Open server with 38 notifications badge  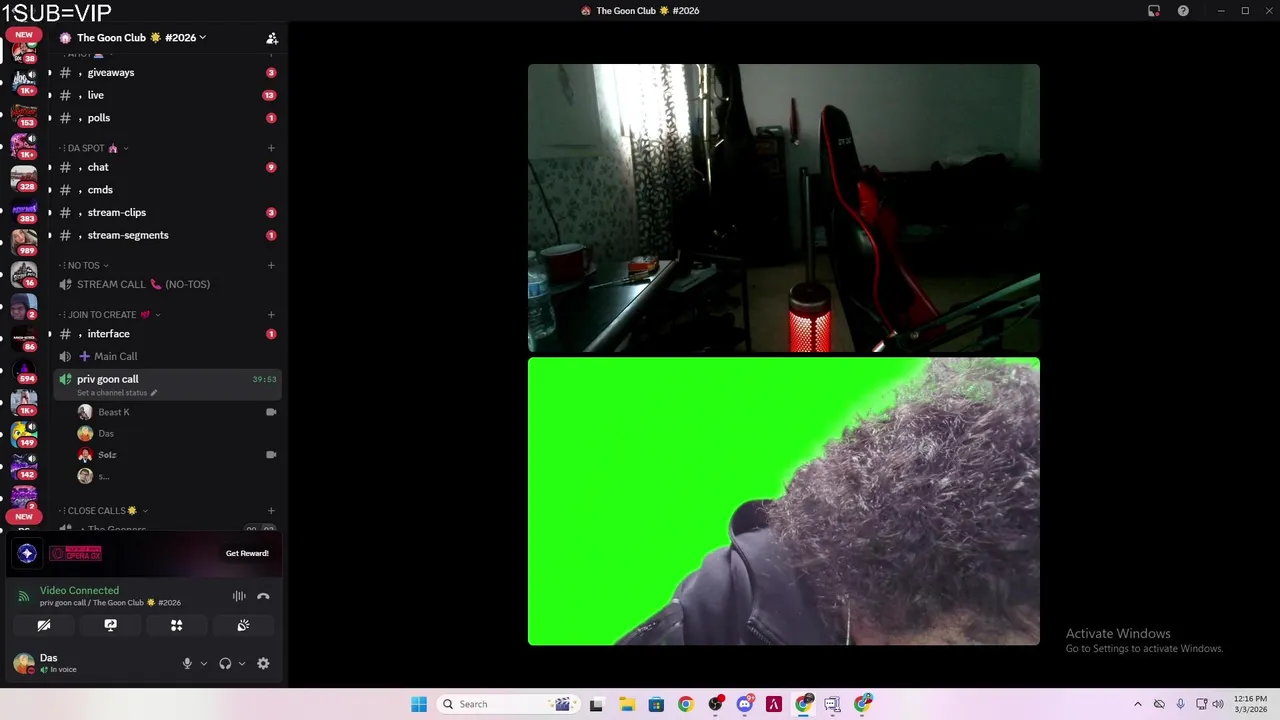pyautogui.click(x=24, y=50)
